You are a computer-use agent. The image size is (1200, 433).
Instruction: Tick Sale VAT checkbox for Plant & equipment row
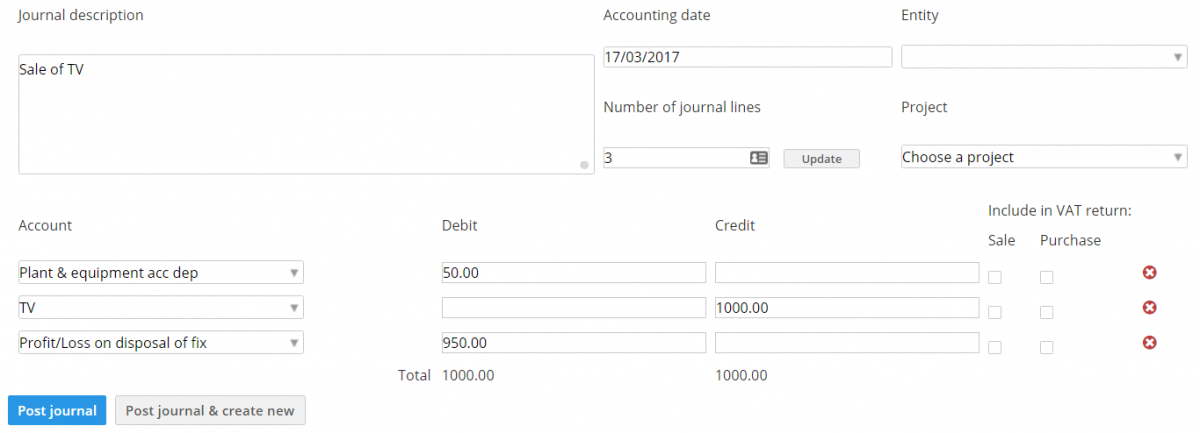[x=995, y=278]
